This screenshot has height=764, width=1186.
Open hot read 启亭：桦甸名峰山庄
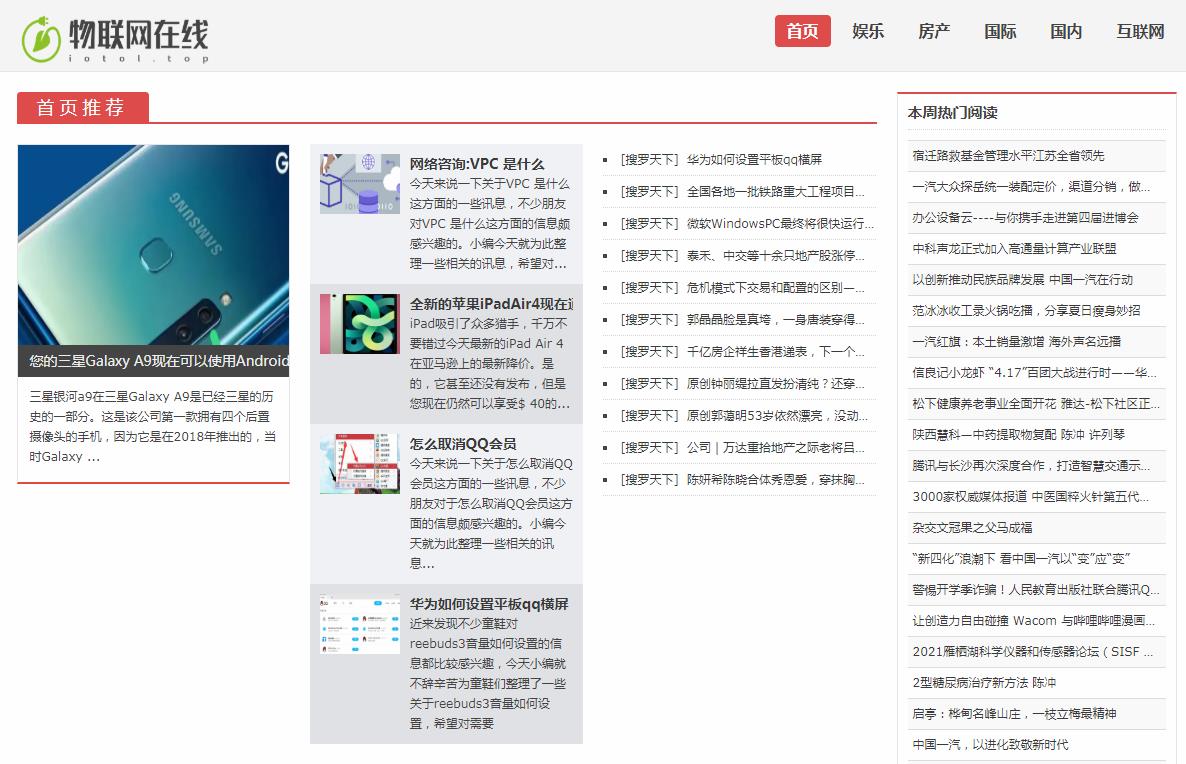(x=1014, y=714)
